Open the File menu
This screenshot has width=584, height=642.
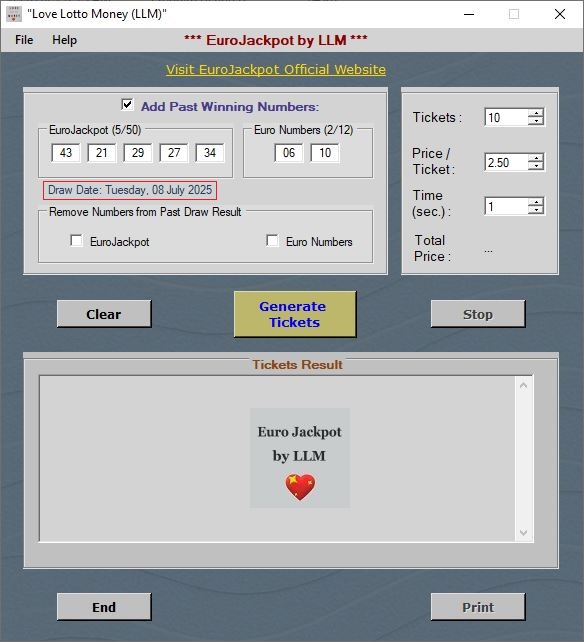coord(24,40)
